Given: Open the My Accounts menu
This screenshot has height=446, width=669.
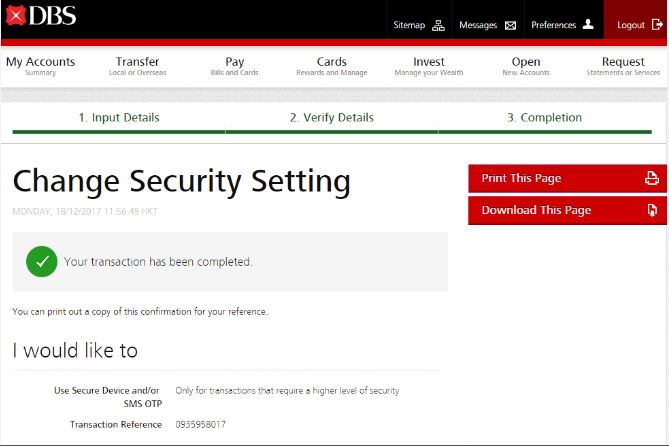Looking at the screenshot, I should [x=41, y=66].
